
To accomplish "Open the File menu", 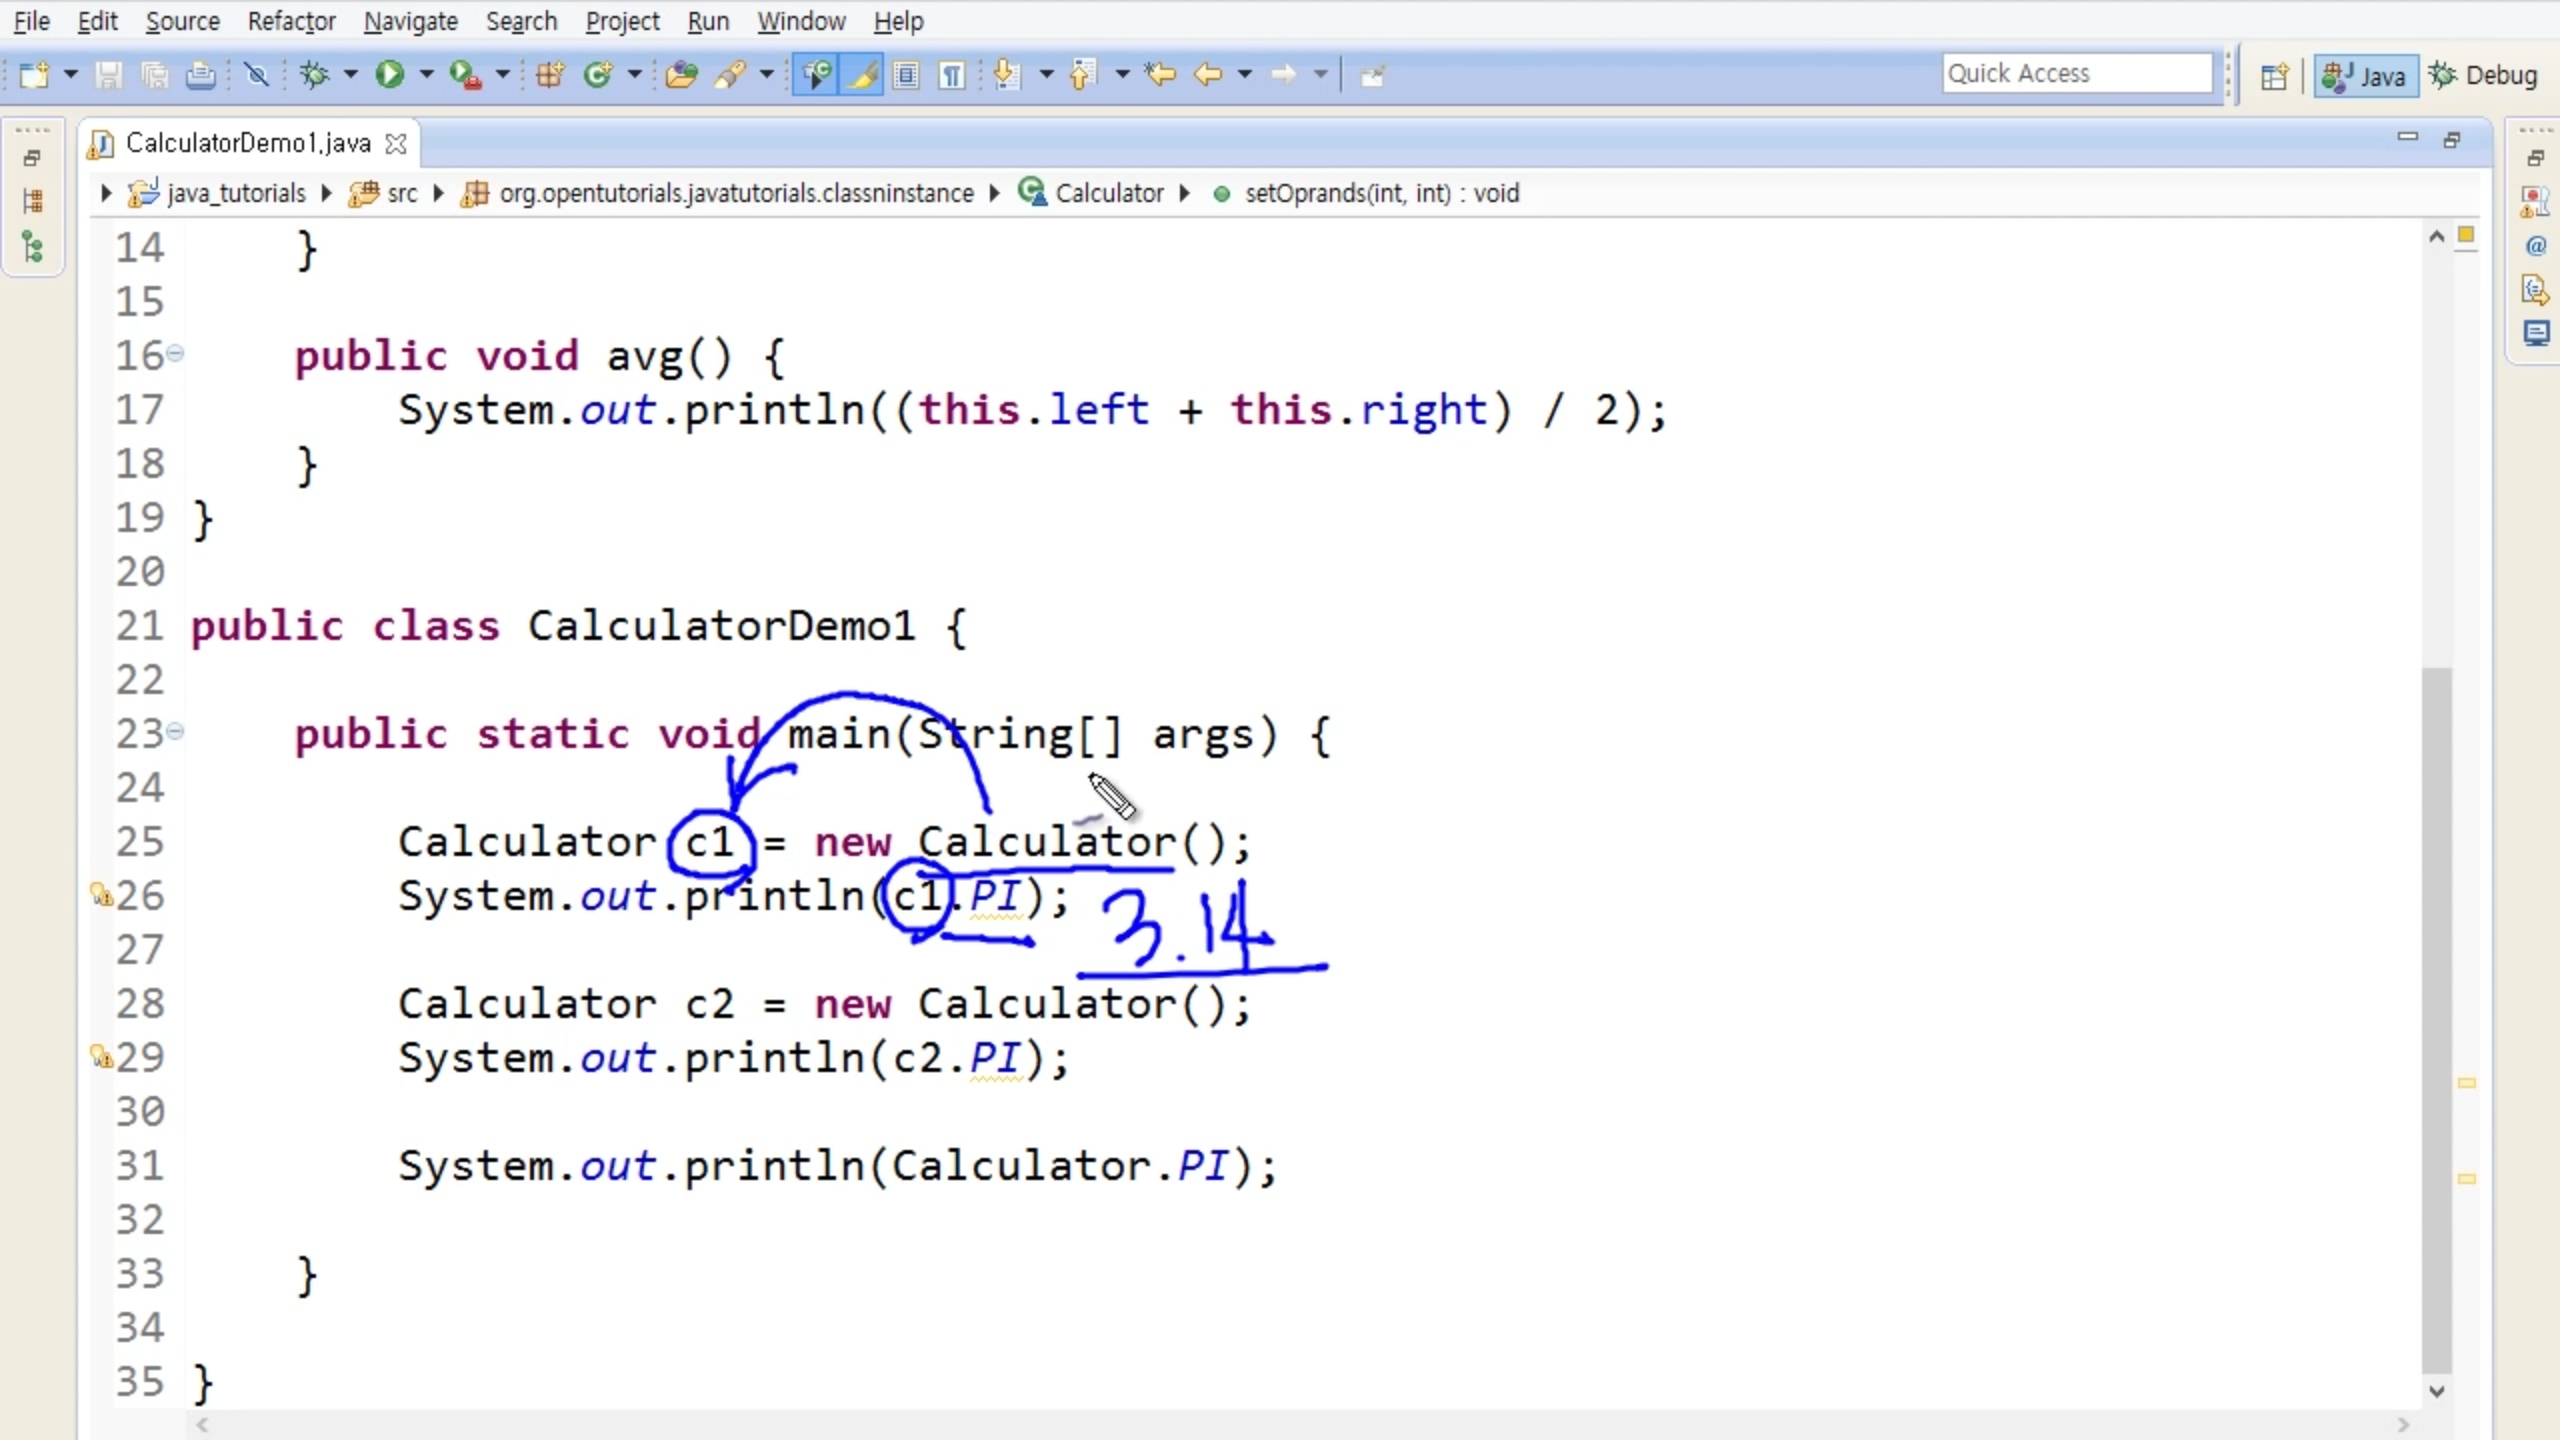I will (31, 21).
